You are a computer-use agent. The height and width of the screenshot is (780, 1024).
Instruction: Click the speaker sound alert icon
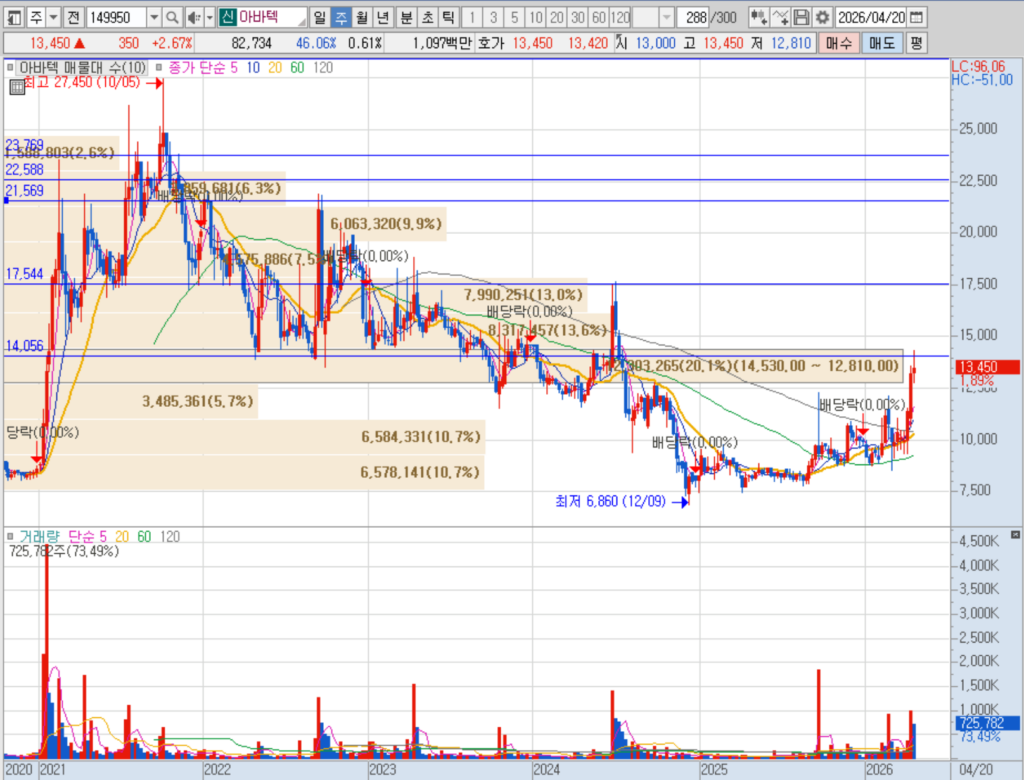click(x=193, y=17)
